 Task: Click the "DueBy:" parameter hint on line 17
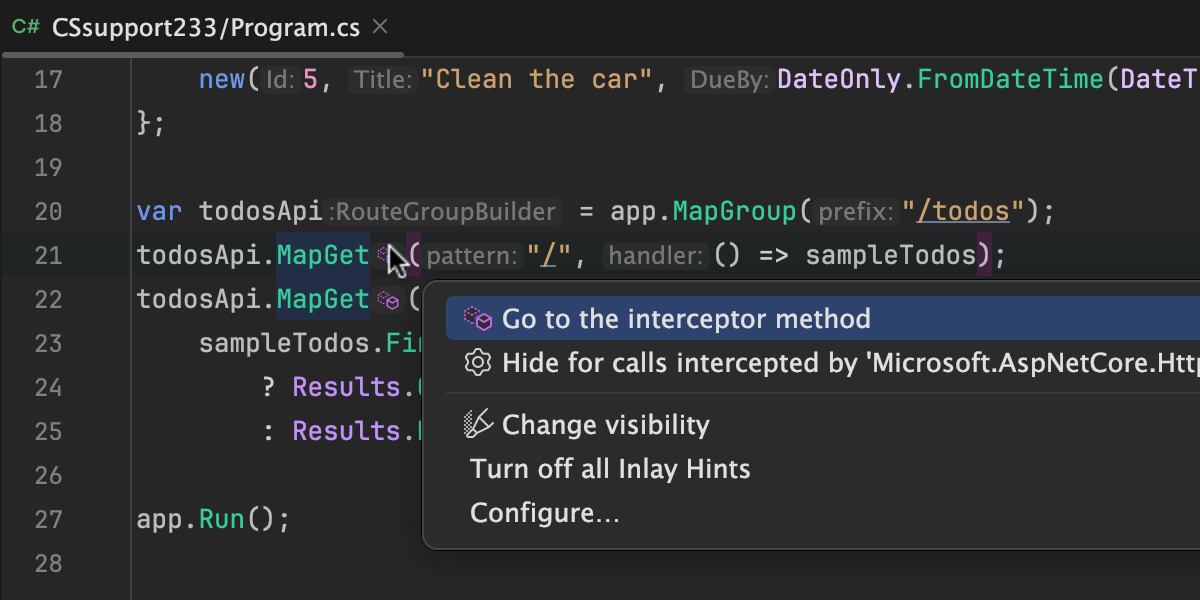point(727,80)
